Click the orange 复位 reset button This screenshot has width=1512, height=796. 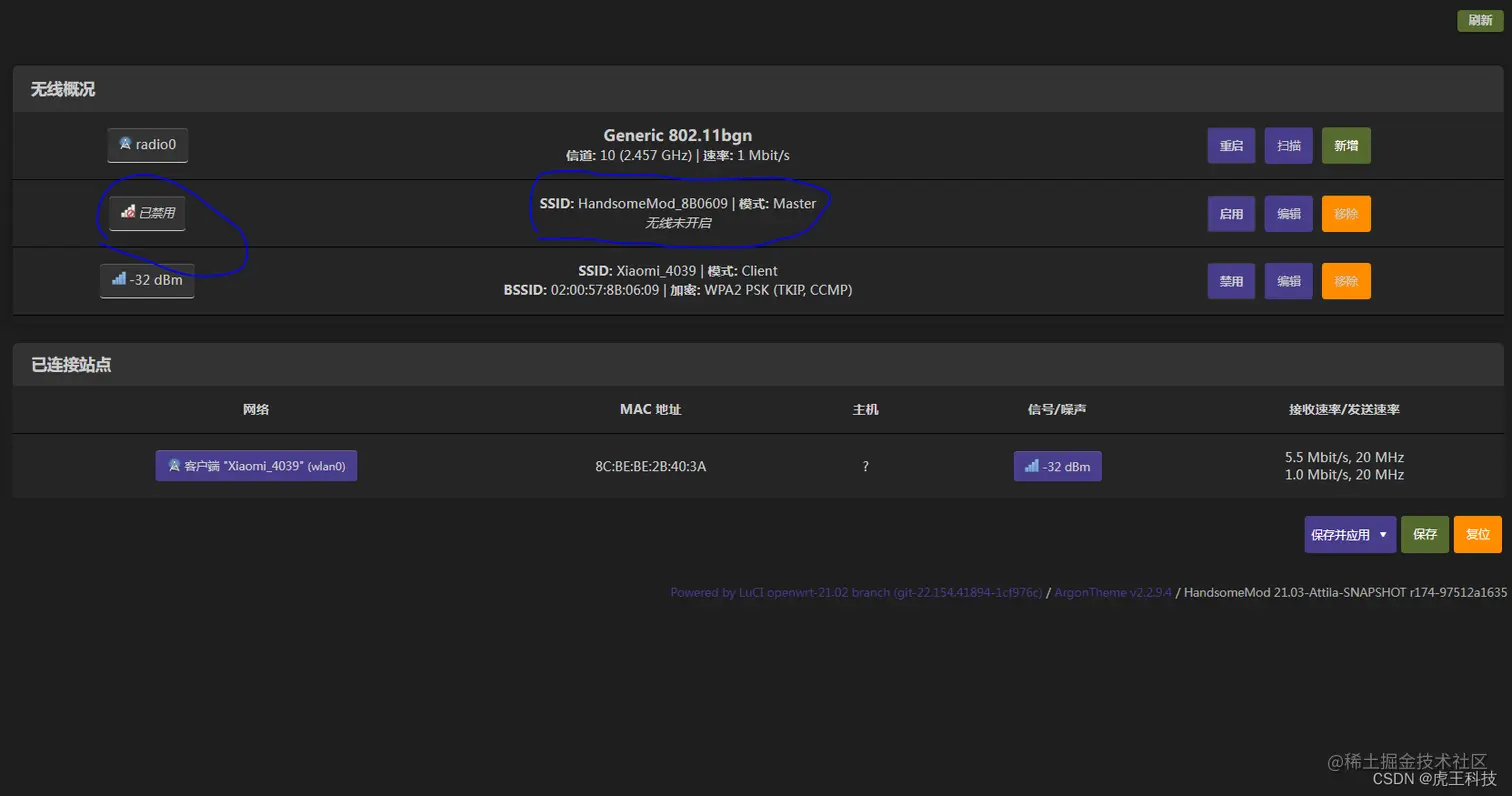click(x=1478, y=535)
